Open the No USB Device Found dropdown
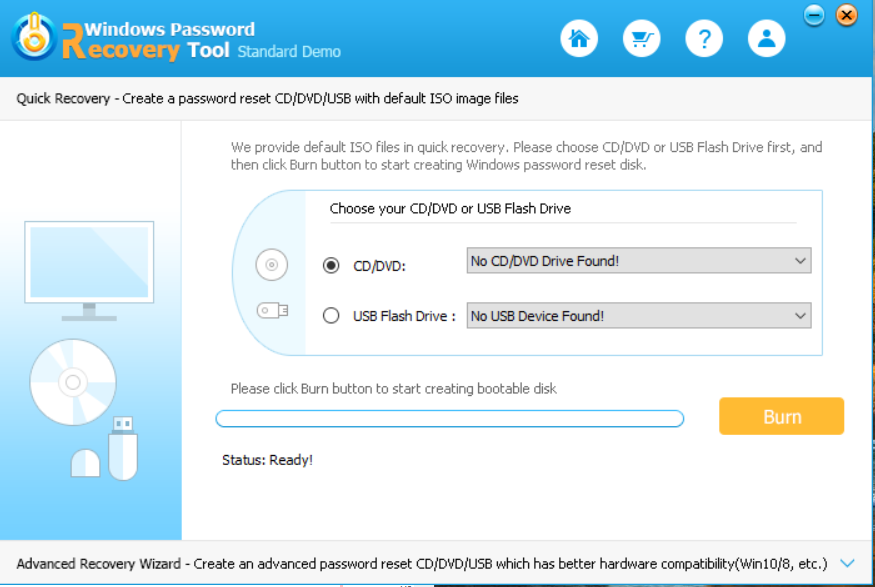Screen dimensions: 875x587 (x=639, y=316)
